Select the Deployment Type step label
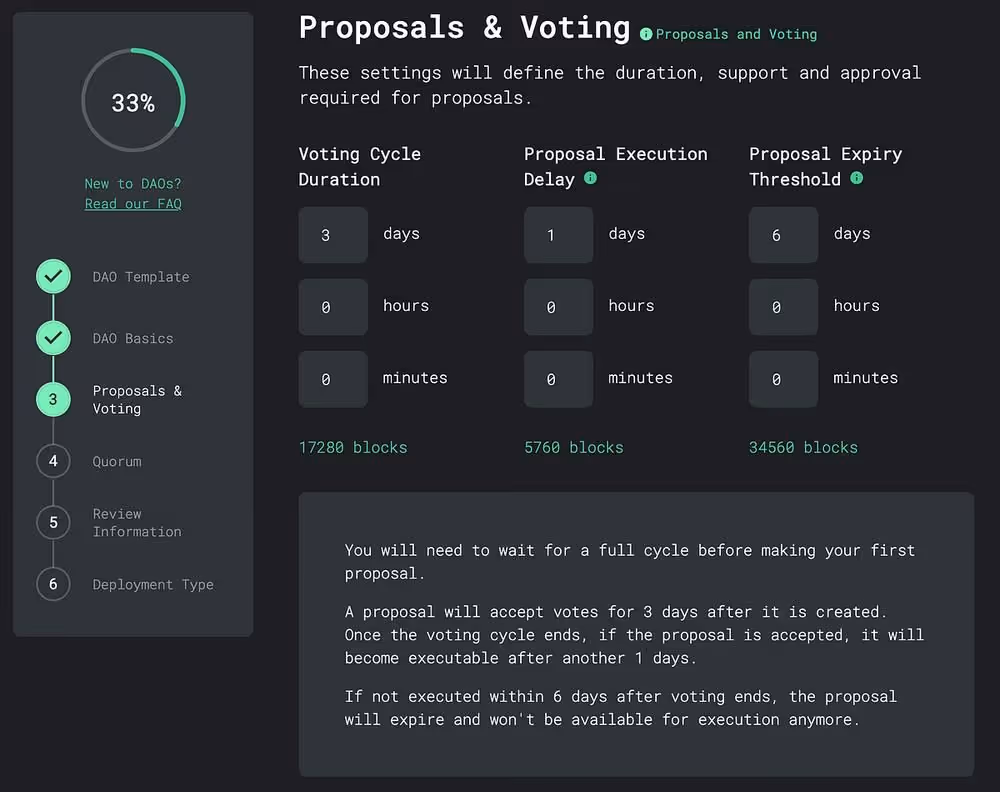Screen dimensions: 1000x792 152,584
